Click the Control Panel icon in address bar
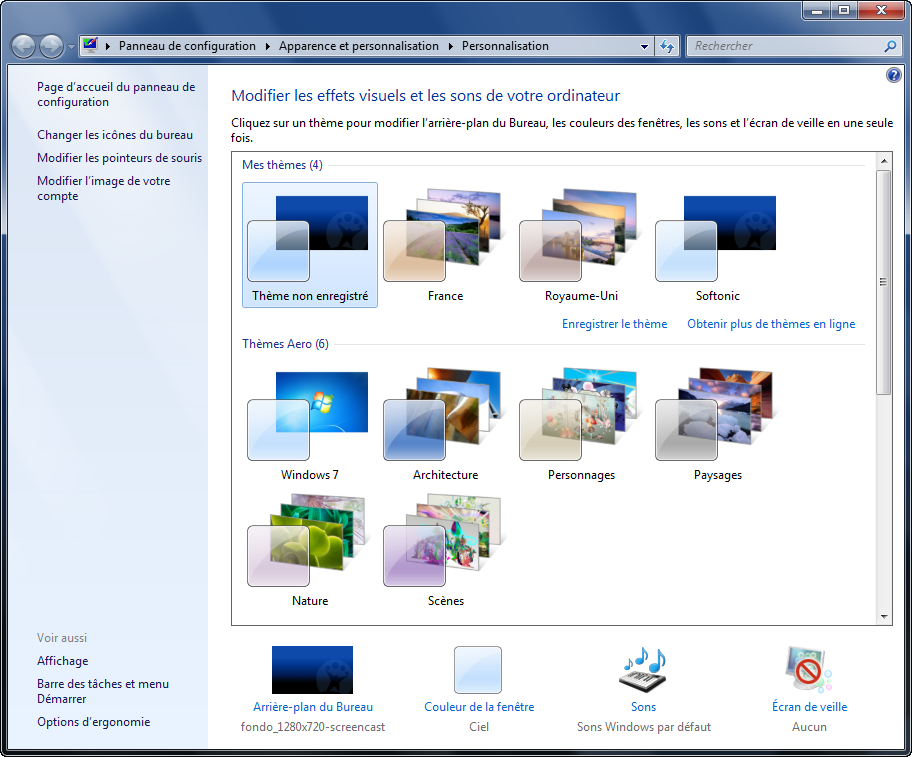 click(91, 46)
